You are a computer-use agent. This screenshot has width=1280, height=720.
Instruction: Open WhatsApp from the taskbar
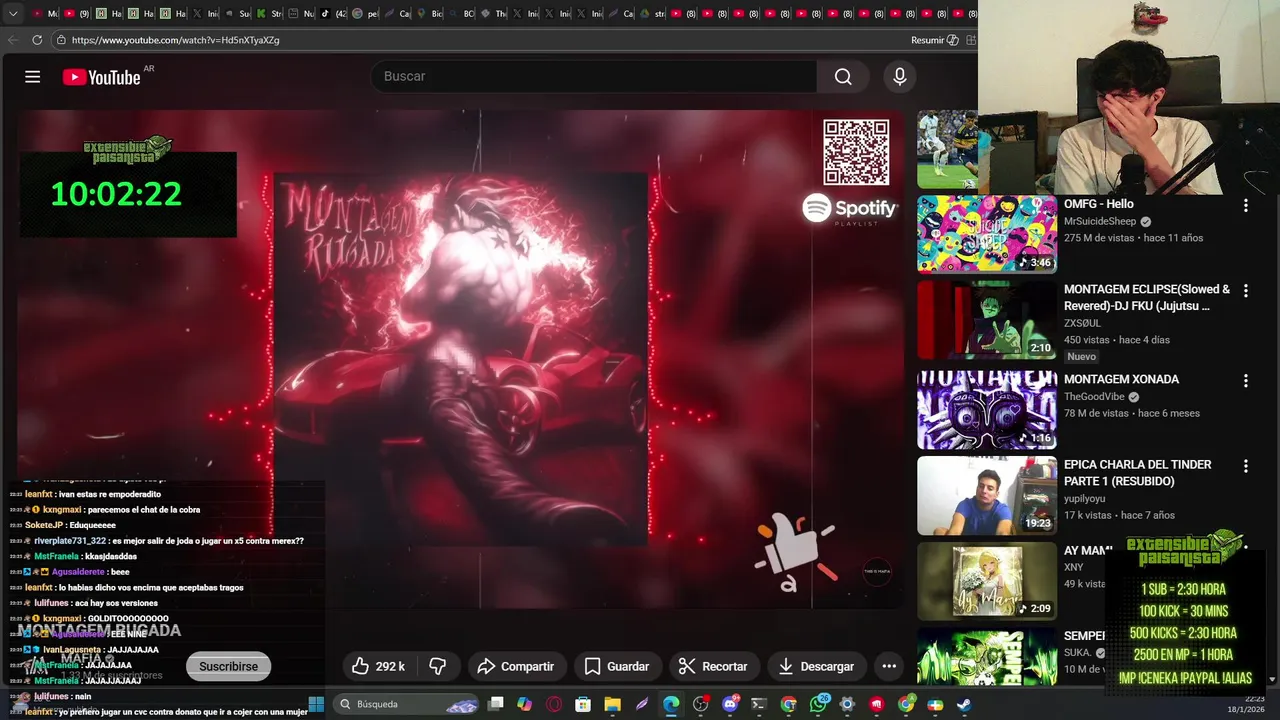point(818,704)
